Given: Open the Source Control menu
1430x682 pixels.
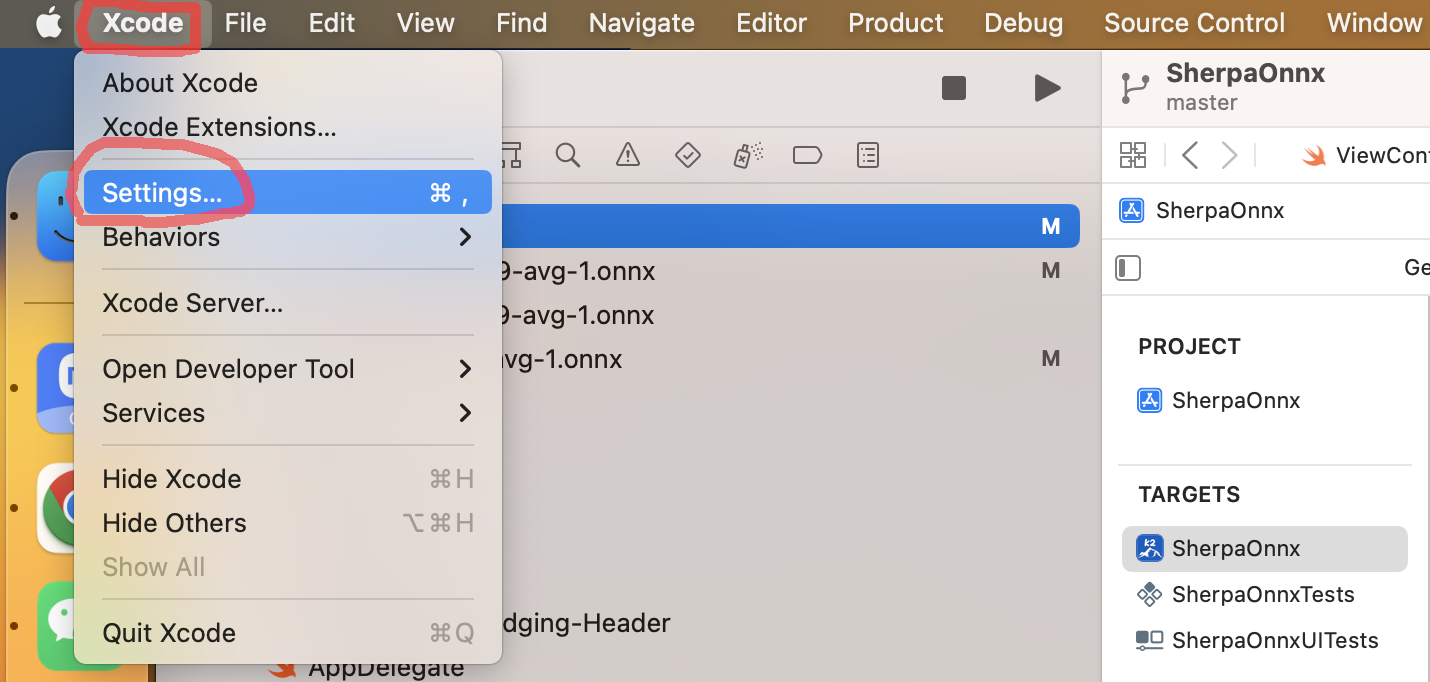Looking at the screenshot, I should coord(1194,23).
